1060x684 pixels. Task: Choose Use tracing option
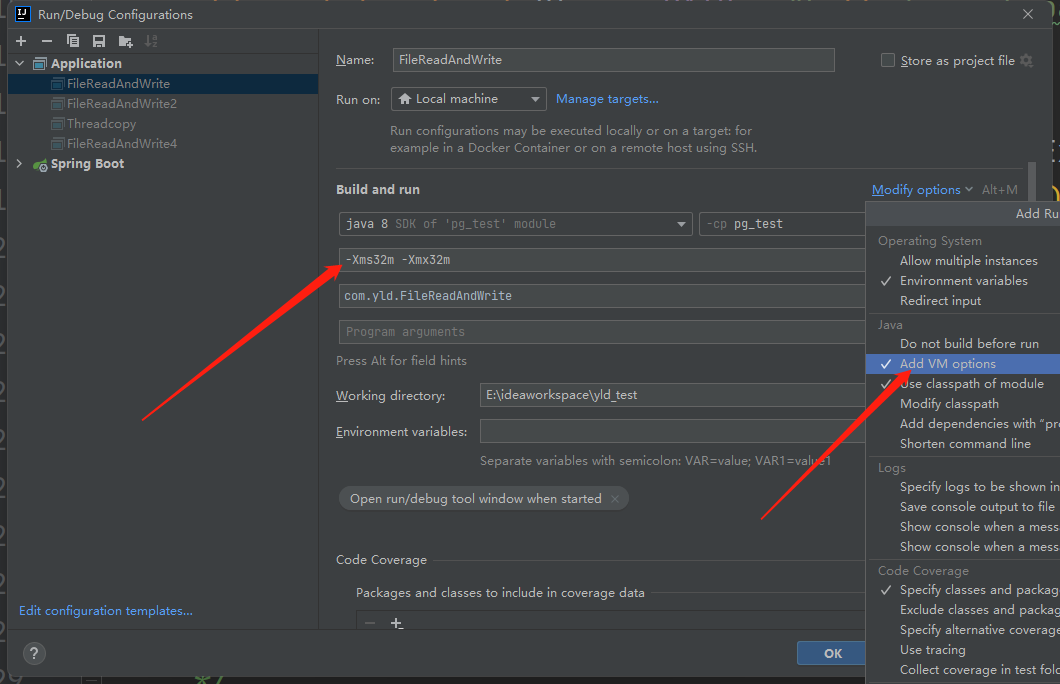[963, 650]
